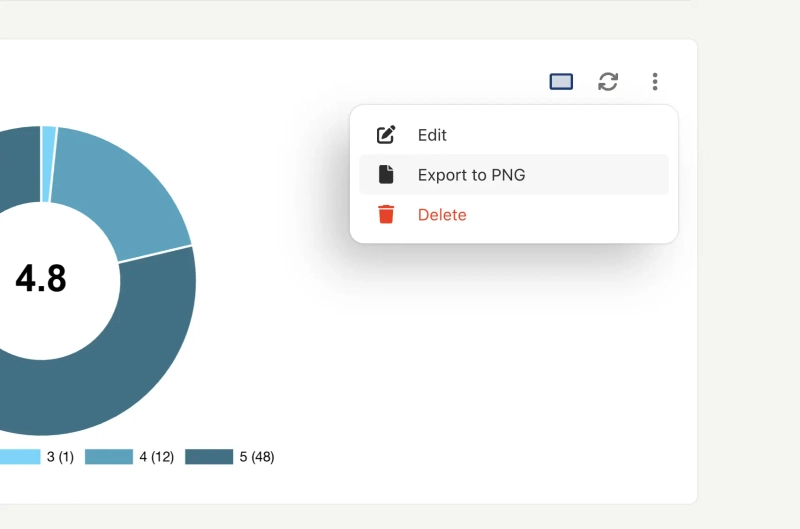This screenshot has height=529, width=800.
Task: Click the red trash can icon
Action: tap(386, 215)
